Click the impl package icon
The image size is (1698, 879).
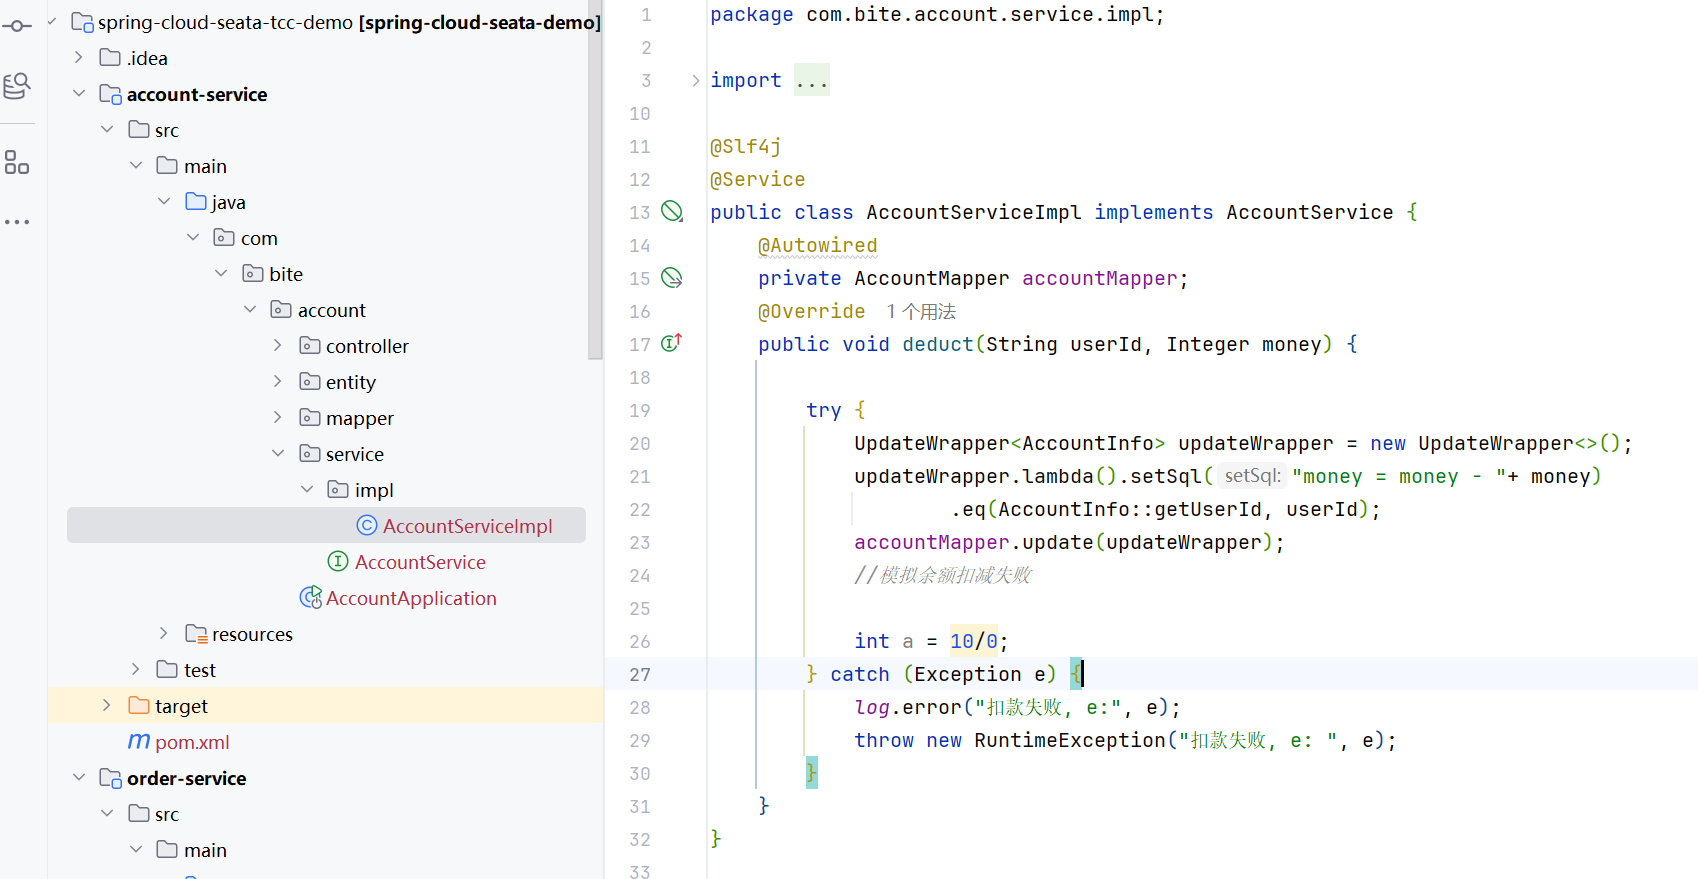pyautogui.click(x=338, y=489)
